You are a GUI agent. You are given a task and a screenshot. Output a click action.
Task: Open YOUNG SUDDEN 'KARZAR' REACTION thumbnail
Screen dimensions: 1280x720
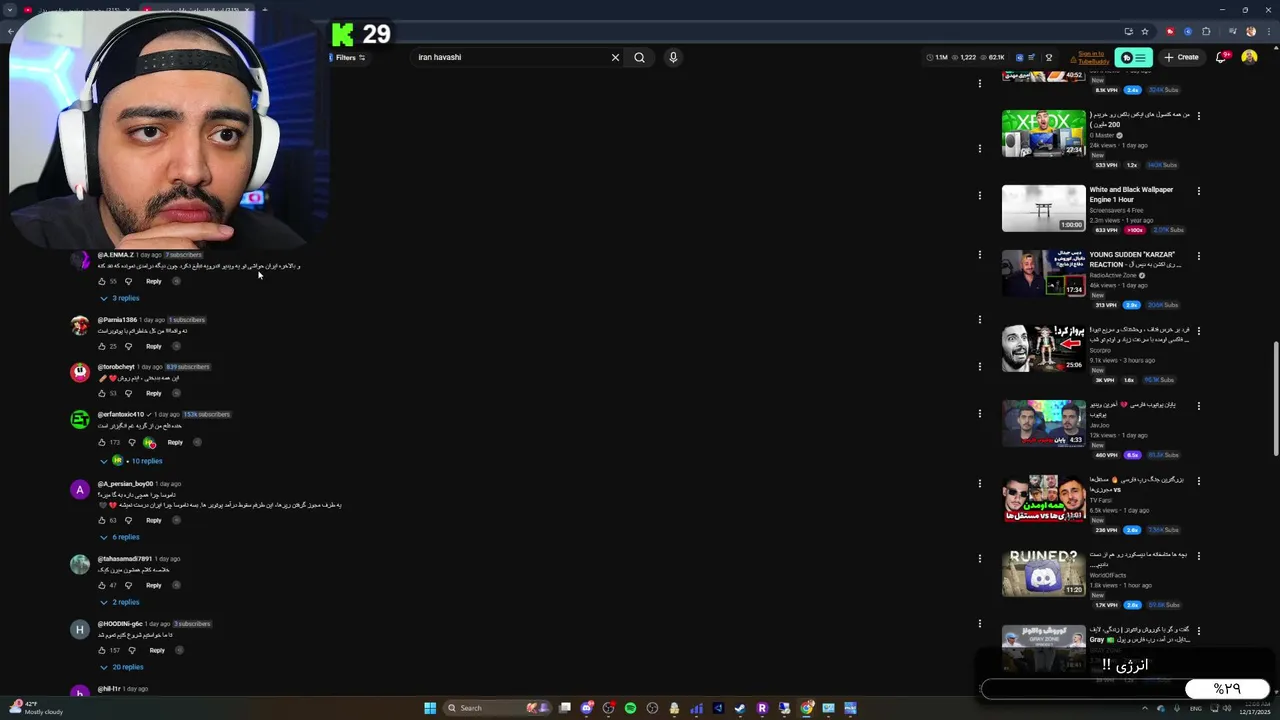(x=1043, y=273)
